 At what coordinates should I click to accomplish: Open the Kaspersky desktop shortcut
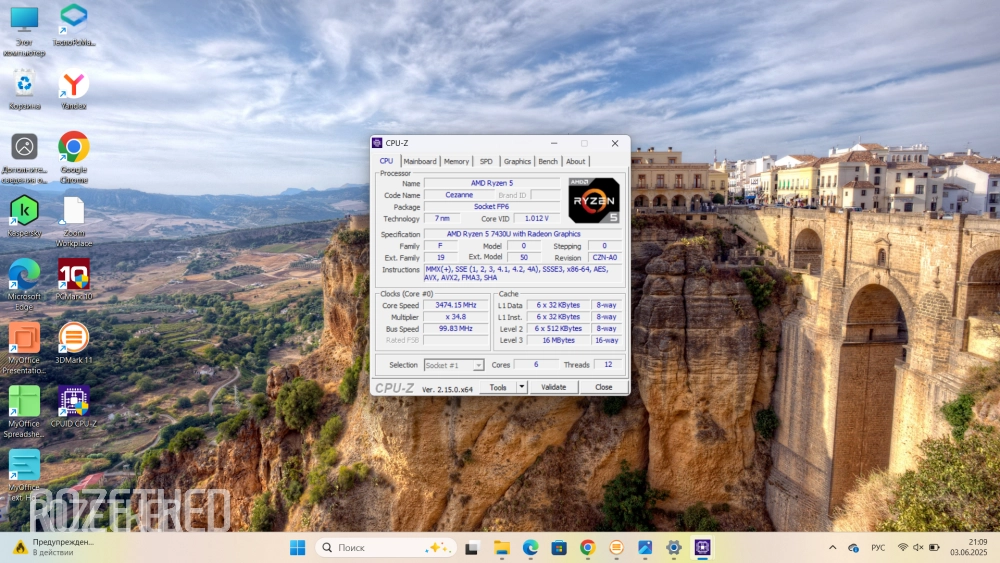[x=24, y=211]
